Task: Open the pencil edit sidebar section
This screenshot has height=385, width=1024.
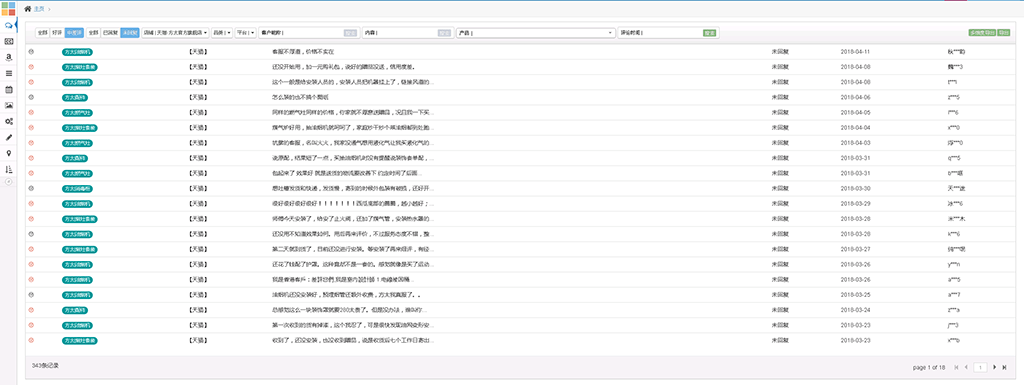Action: 8,137
